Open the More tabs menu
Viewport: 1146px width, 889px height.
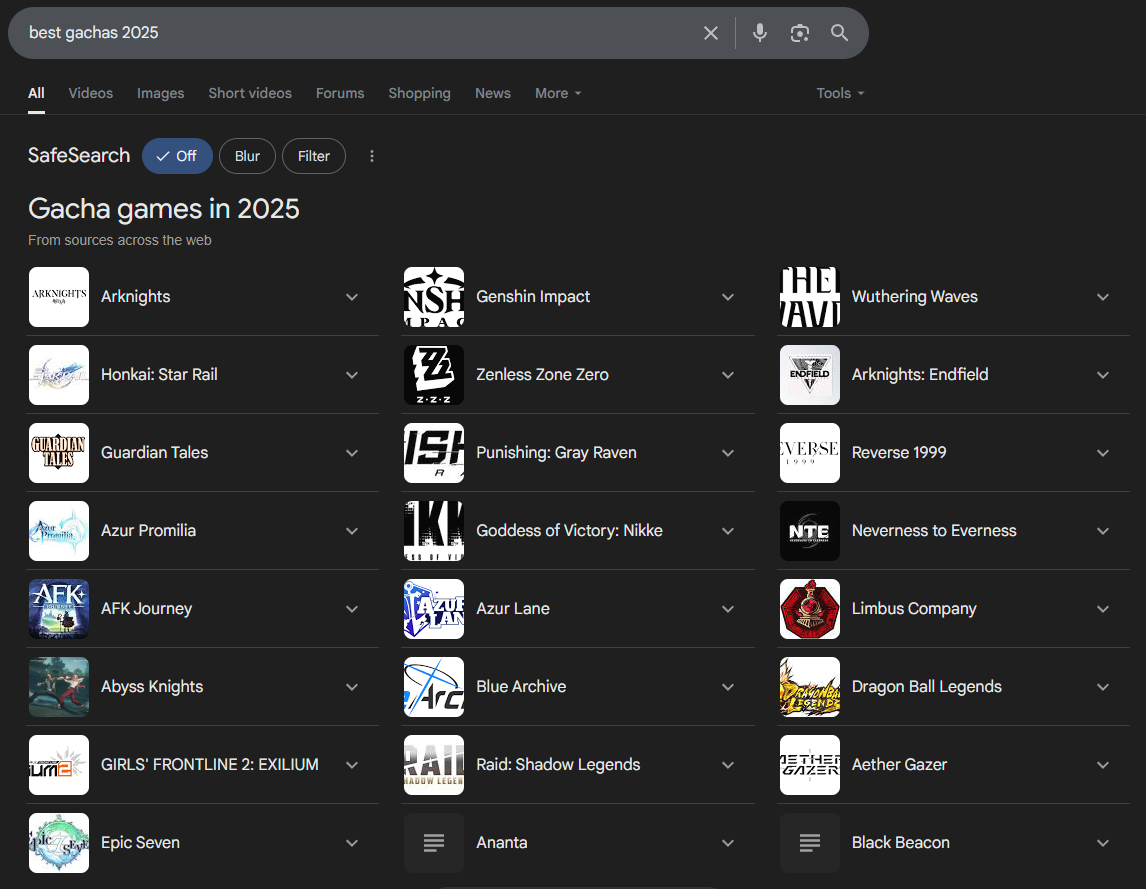click(x=558, y=93)
